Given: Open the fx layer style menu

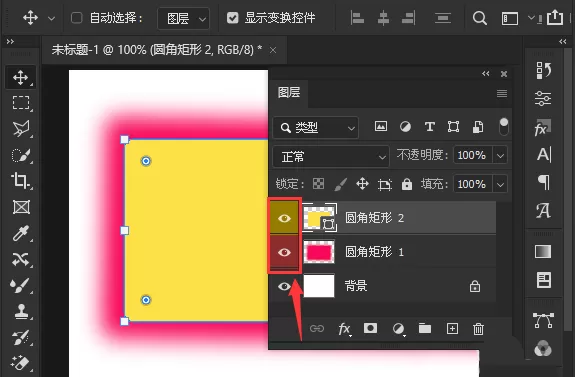Looking at the screenshot, I should tap(344, 329).
